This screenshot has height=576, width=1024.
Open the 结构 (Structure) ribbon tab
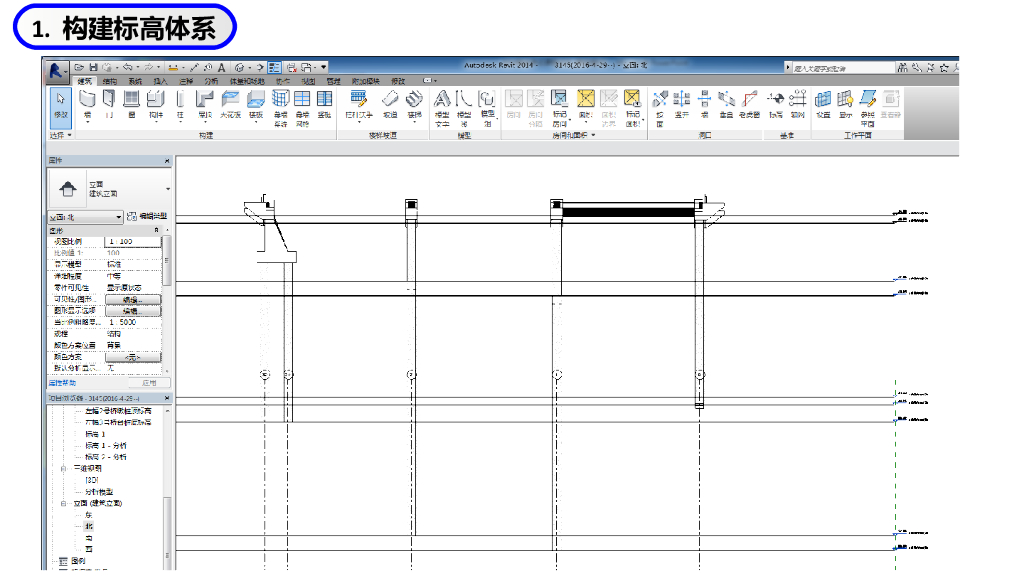(x=109, y=82)
